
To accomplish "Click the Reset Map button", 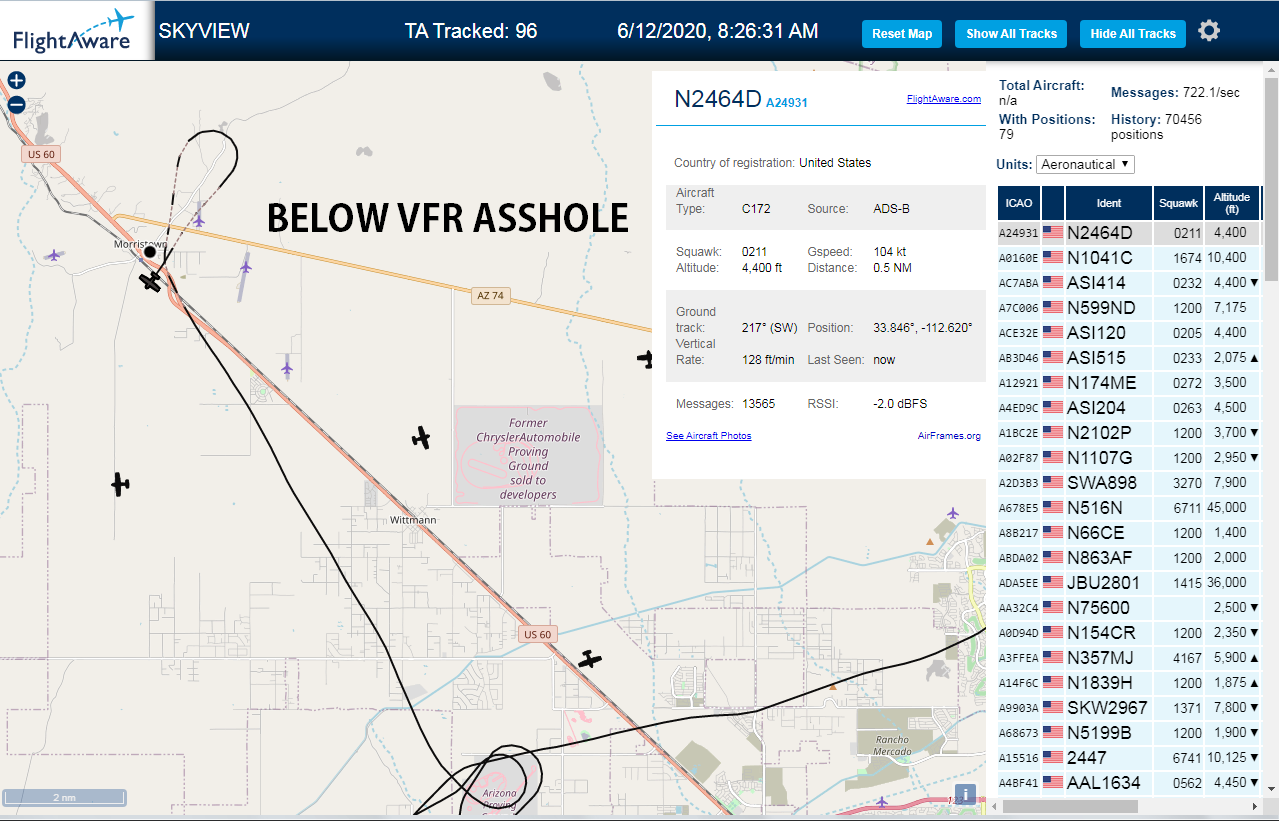I will tap(902, 34).
